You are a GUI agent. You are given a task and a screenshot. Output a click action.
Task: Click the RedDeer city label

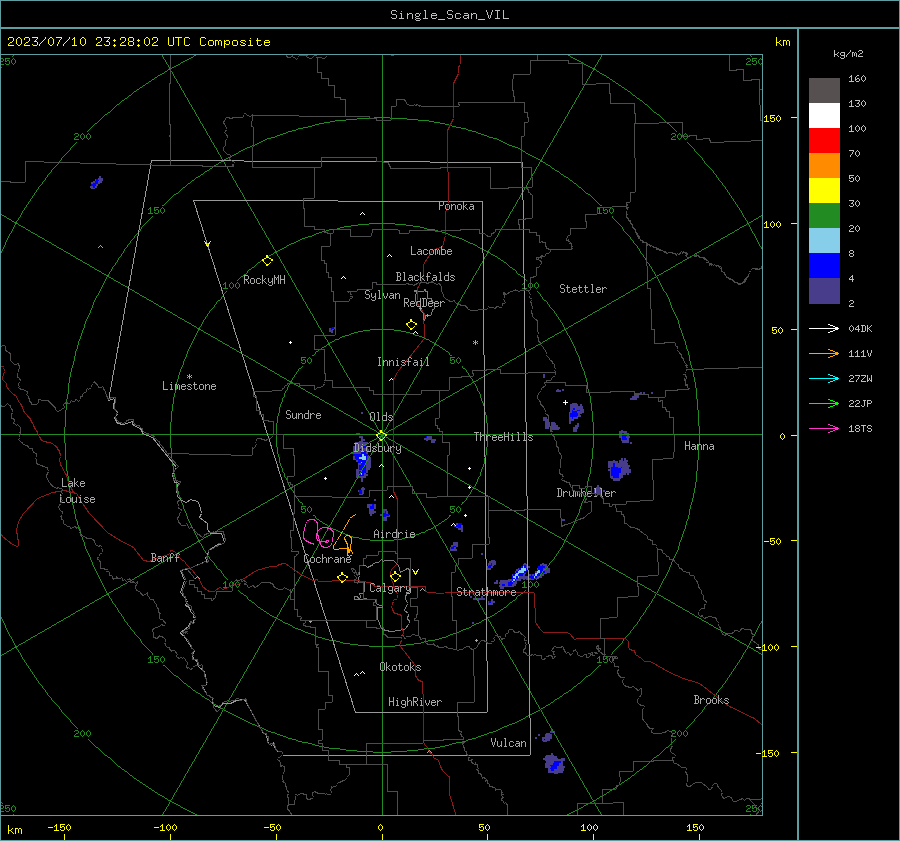[x=424, y=303]
